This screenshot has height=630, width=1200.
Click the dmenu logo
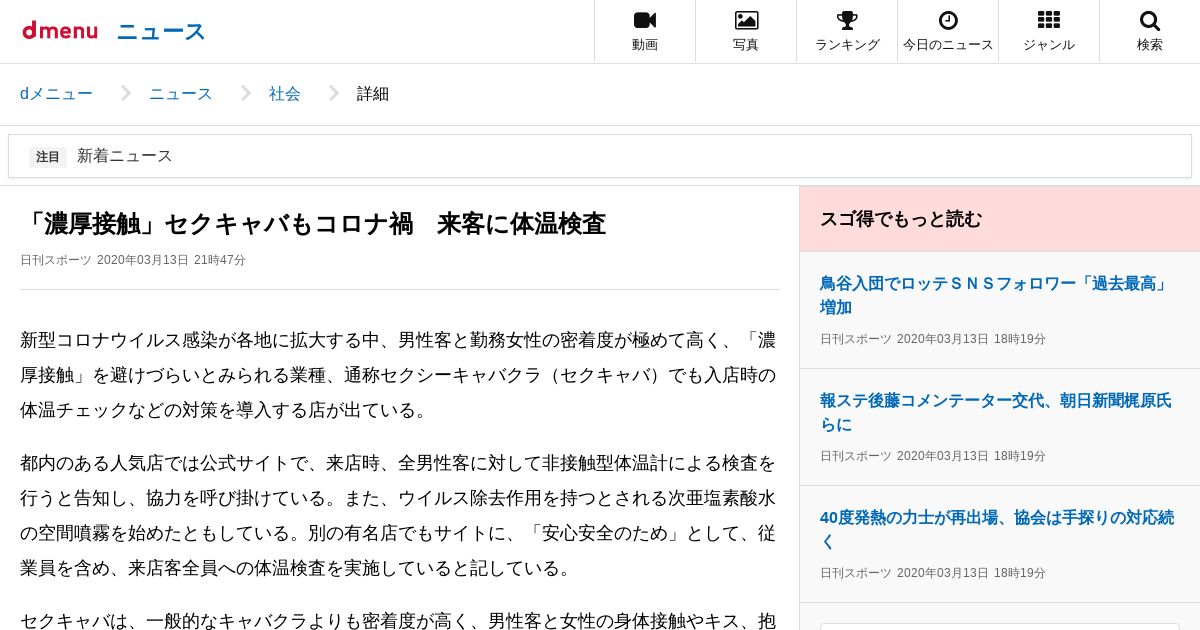(x=60, y=31)
